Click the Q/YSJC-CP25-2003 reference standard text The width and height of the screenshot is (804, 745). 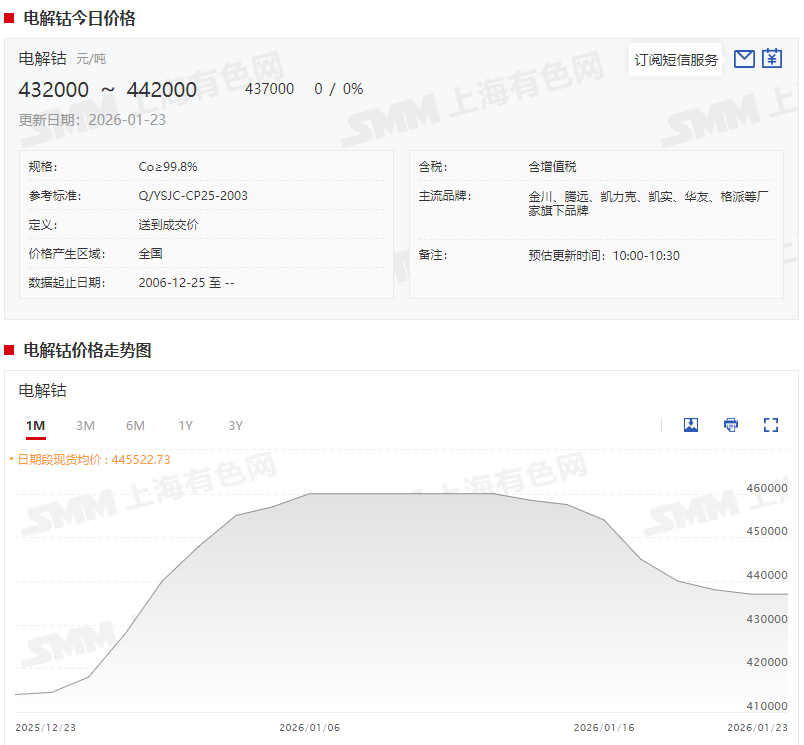(193, 196)
